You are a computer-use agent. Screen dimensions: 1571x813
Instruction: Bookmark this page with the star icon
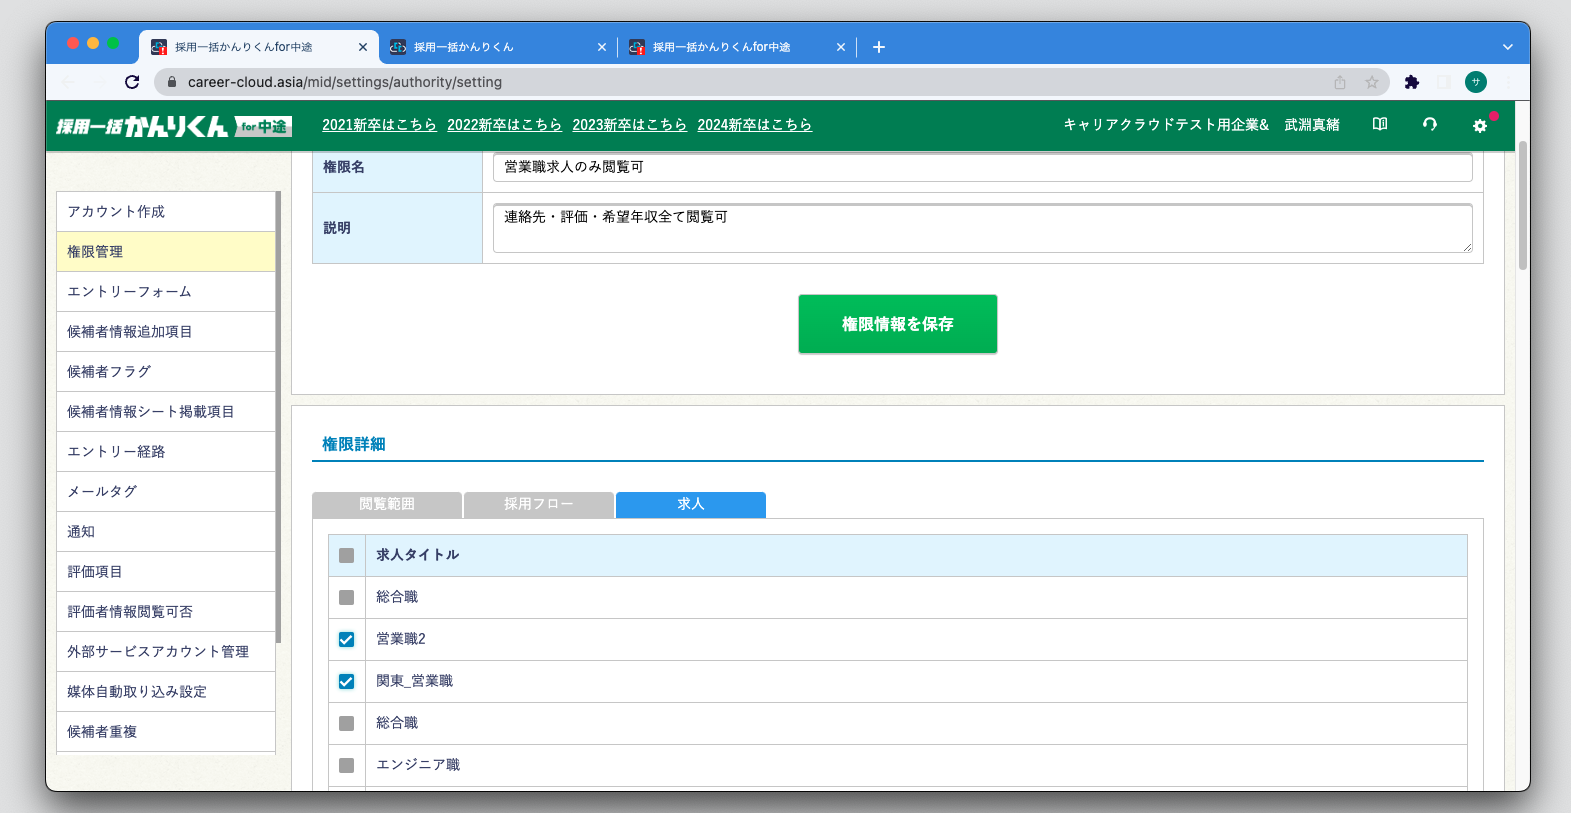(x=1372, y=82)
